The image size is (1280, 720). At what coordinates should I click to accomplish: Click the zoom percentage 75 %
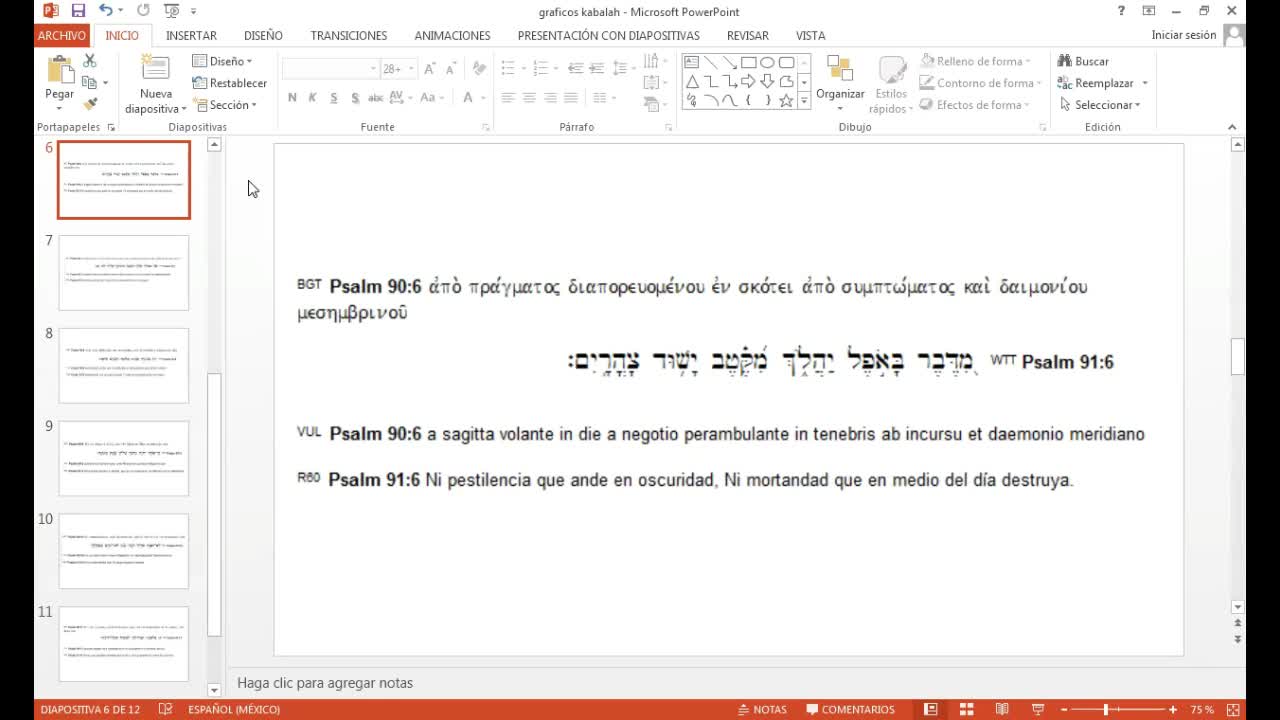[1203, 709]
